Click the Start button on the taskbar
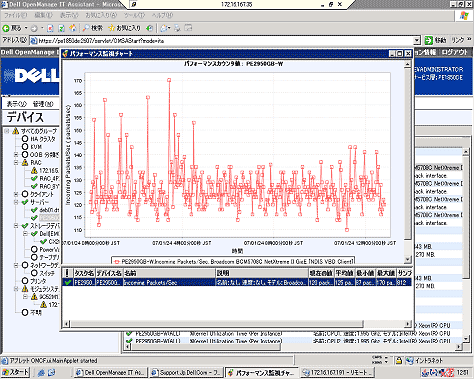 15,372
